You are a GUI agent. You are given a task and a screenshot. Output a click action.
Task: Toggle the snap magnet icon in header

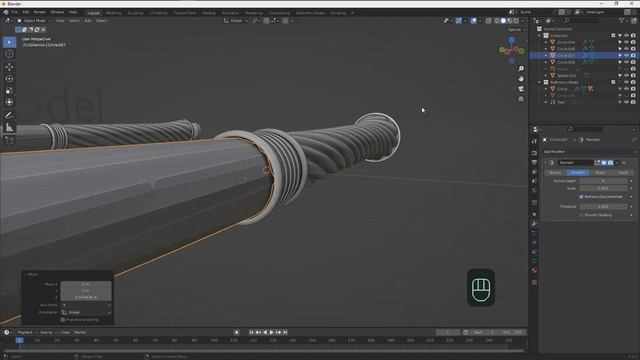(x=266, y=20)
